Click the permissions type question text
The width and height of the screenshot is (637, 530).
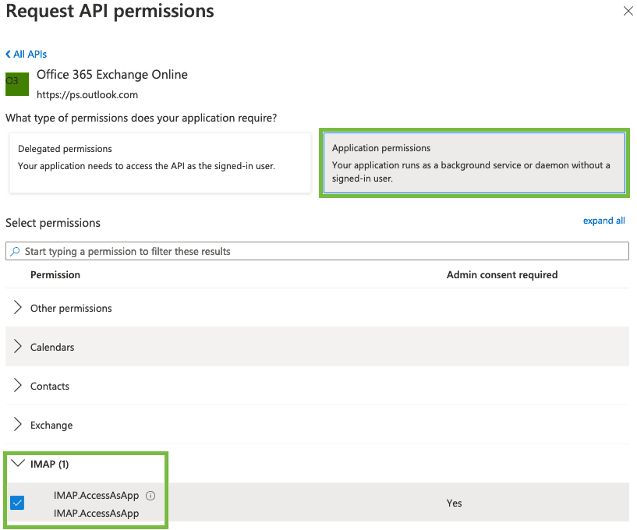141,118
